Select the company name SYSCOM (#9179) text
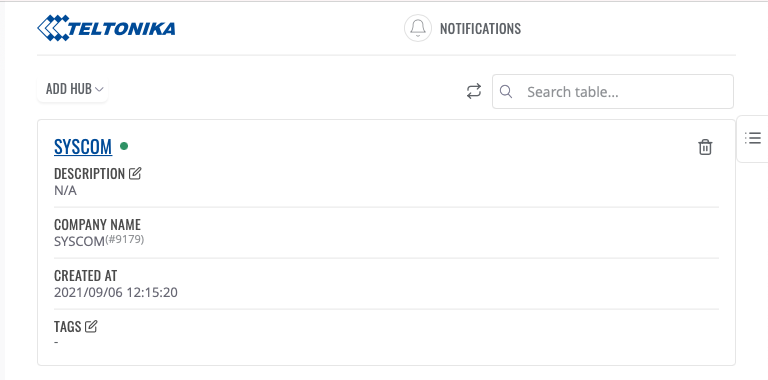 click(99, 240)
